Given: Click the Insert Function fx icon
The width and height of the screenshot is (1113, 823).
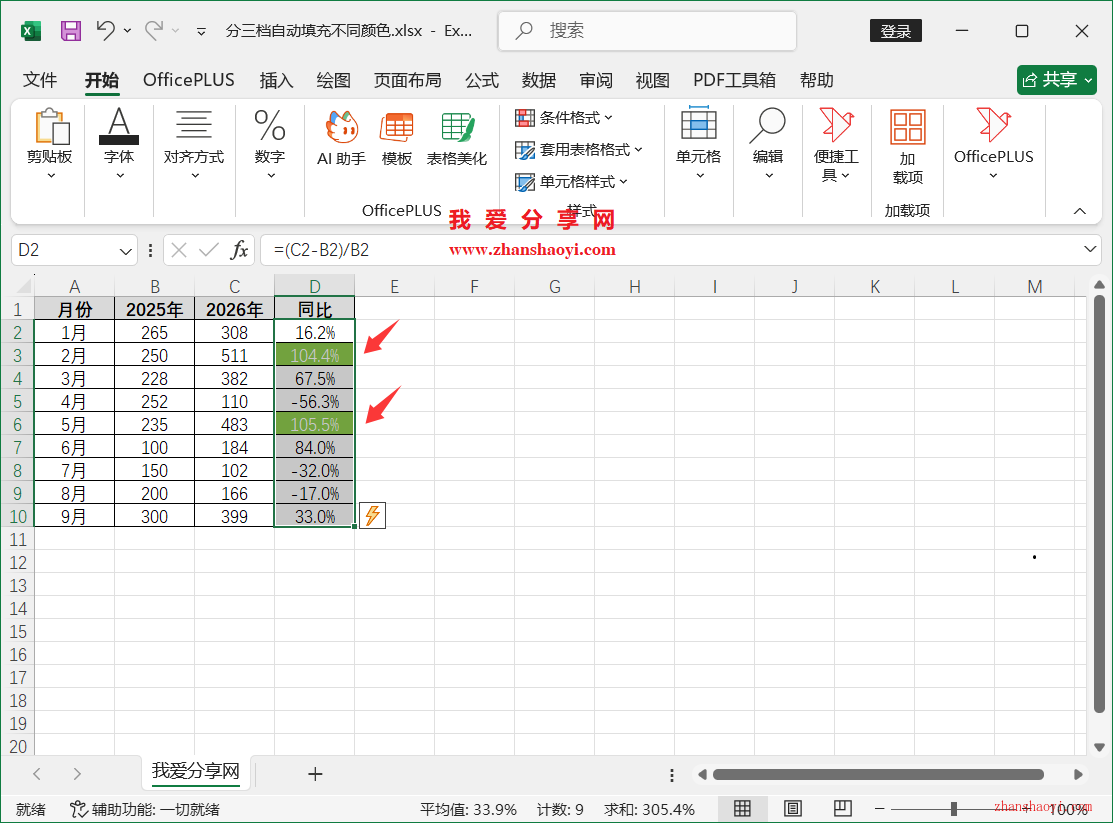Looking at the screenshot, I should coord(239,250).
